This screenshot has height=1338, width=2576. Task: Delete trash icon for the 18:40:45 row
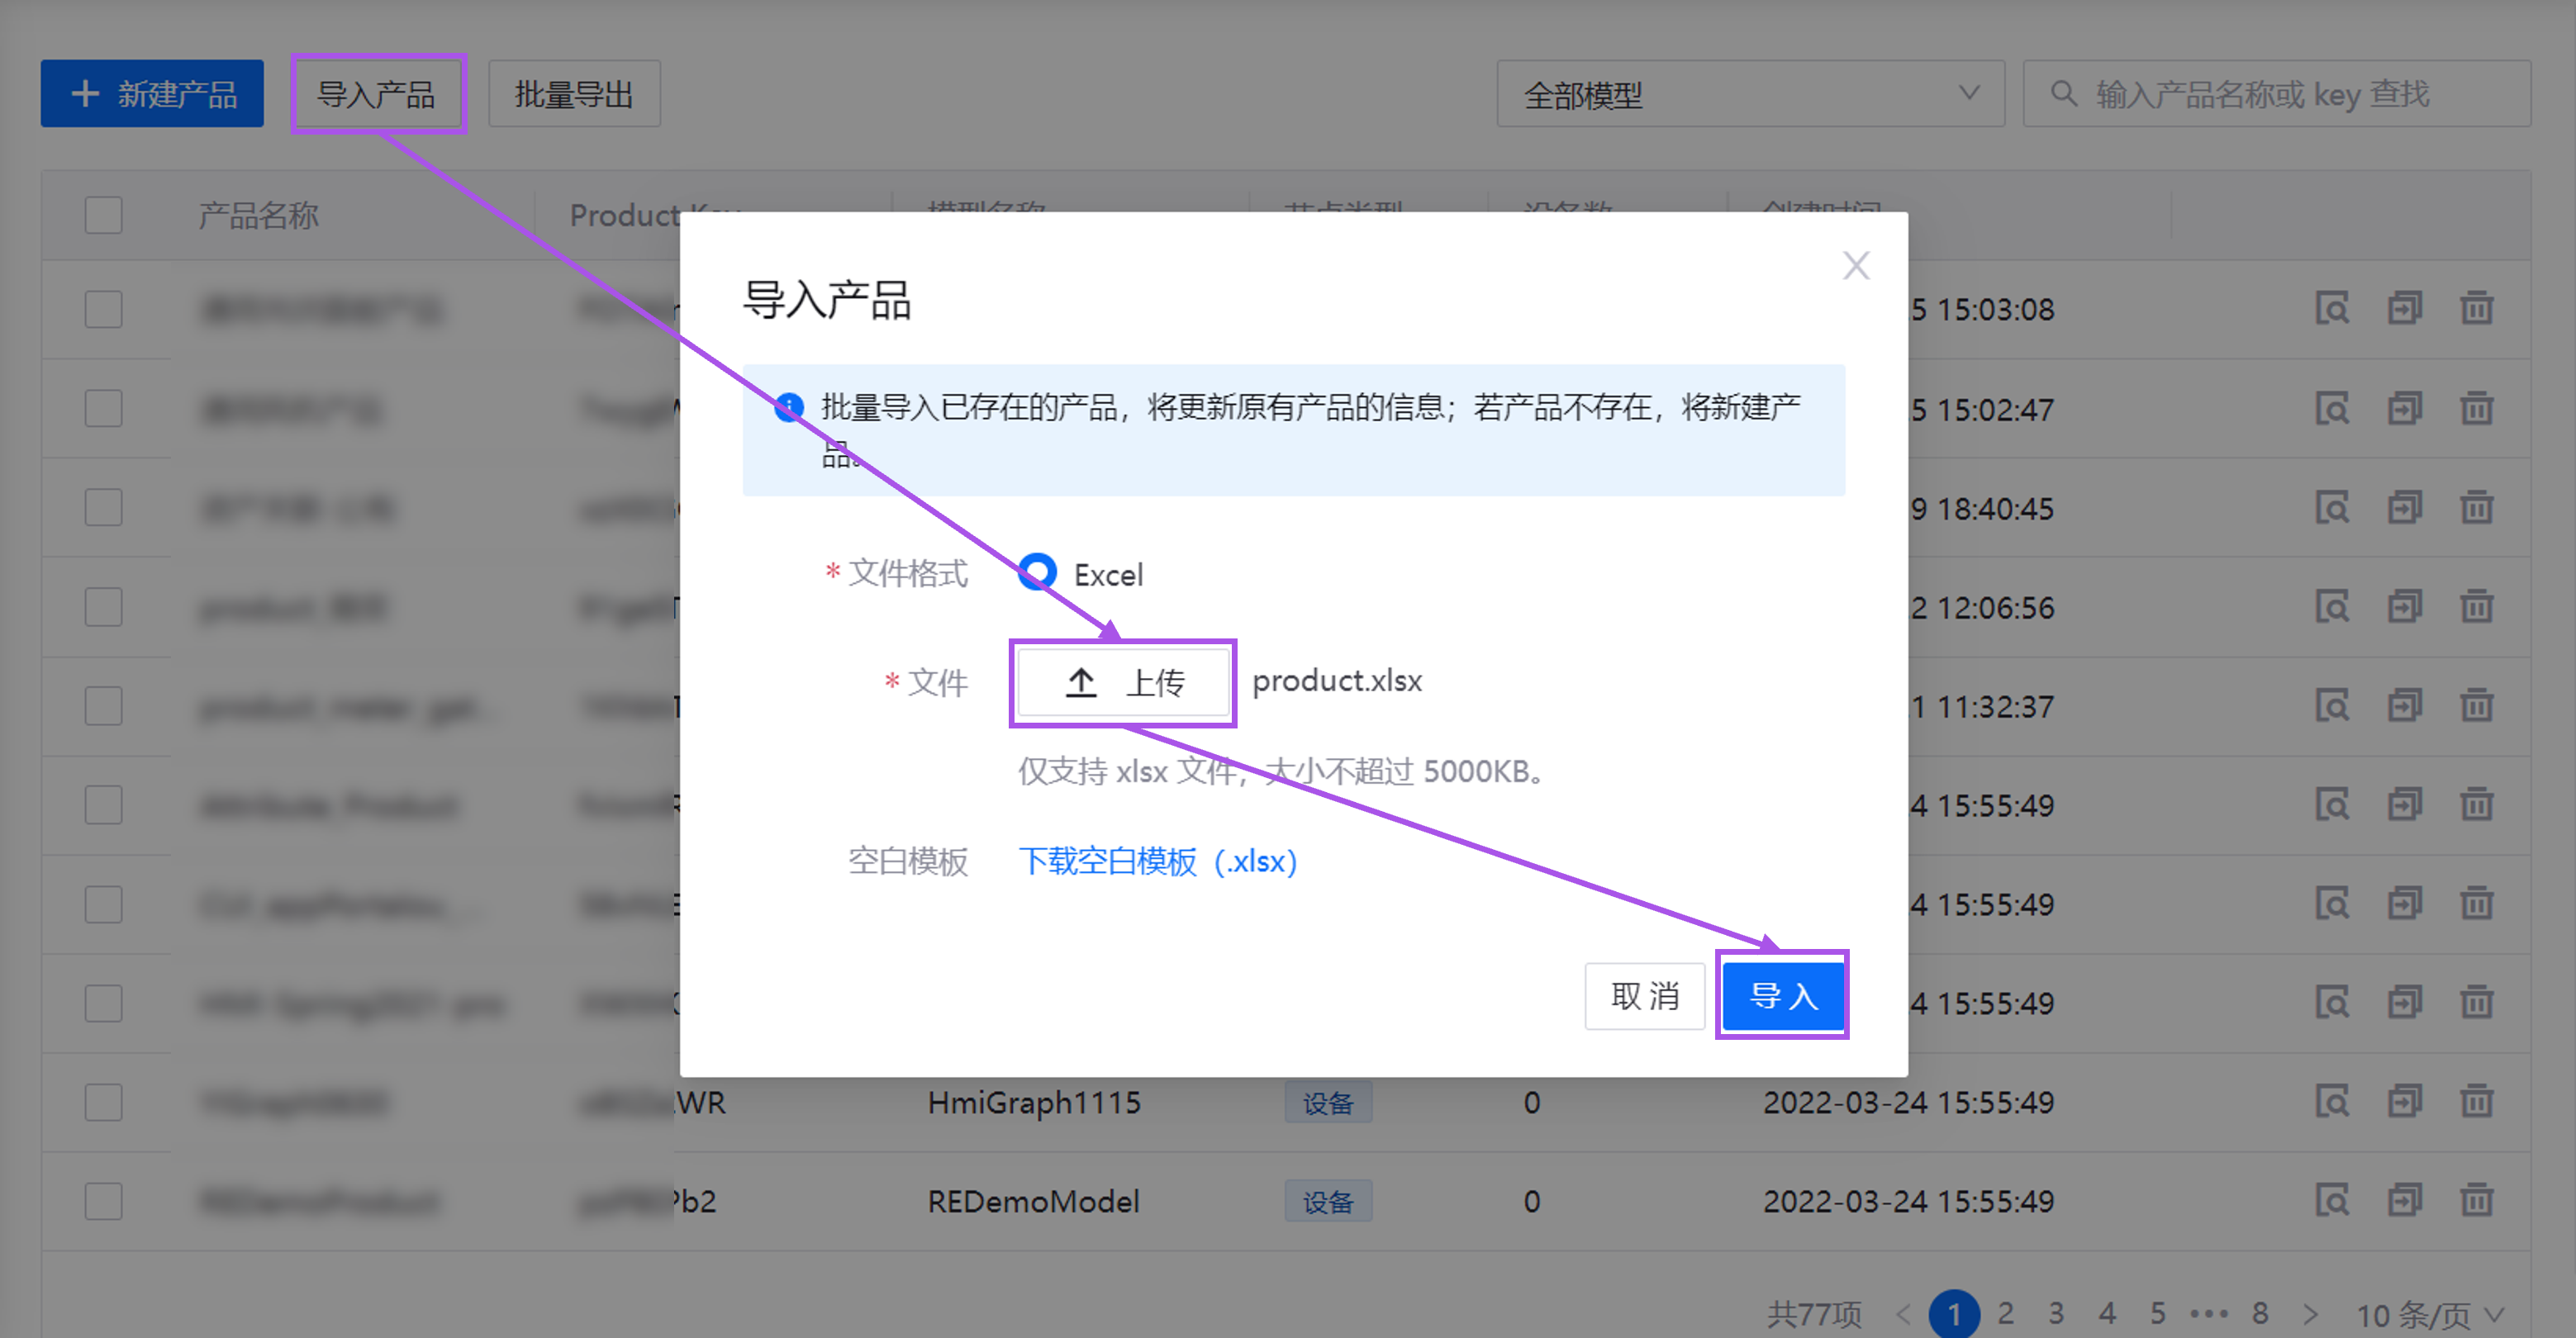(x=2476, y=507)
